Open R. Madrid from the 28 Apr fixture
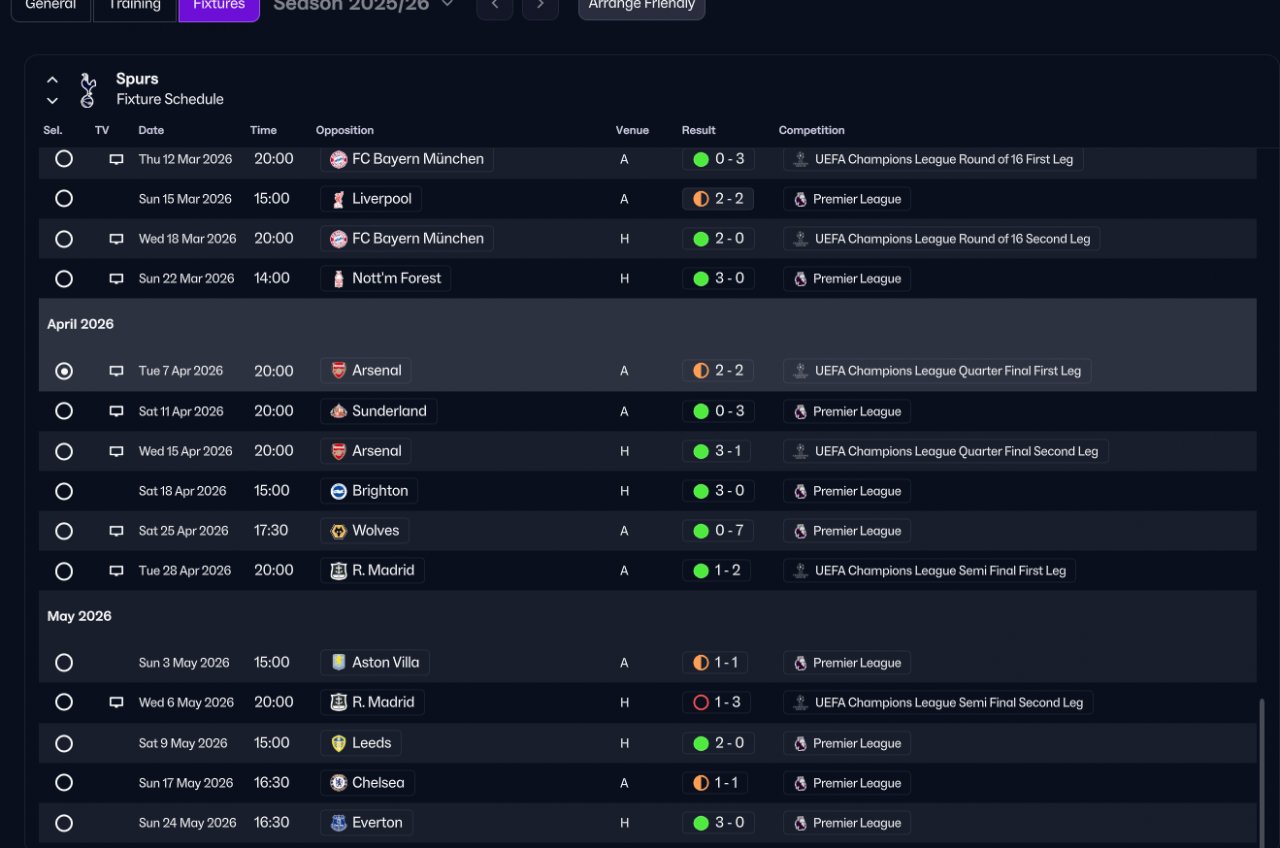This screenshot has width=1280, height=848. [x=373, y=571]
